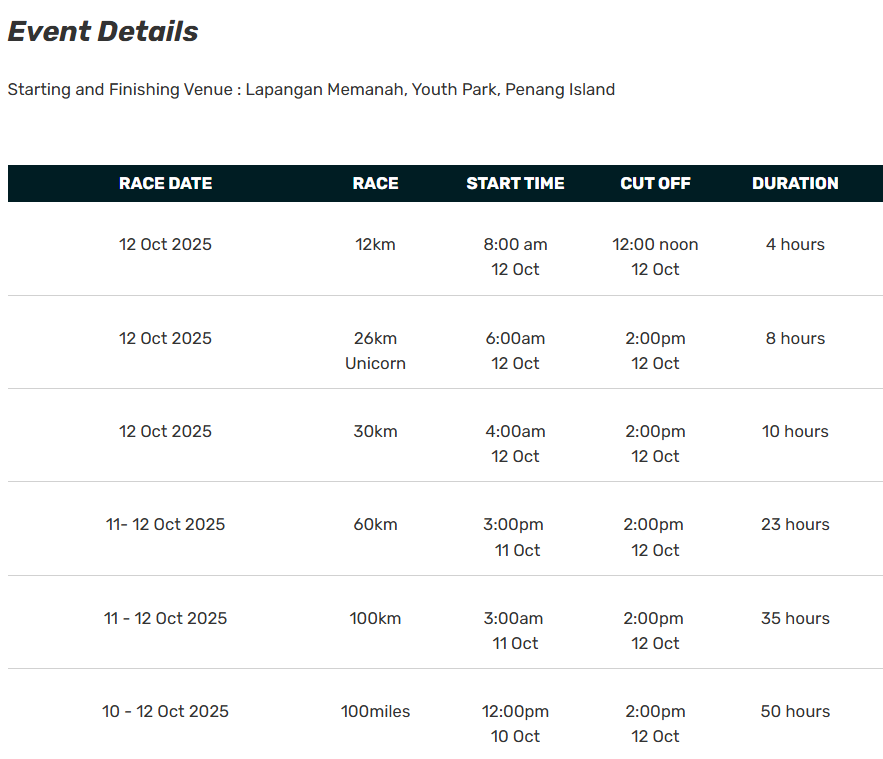Image resolution: width=883 pixels, height=759 pixels.
Task: Select the 4:00am start time cell
Action: click(x=515, y=432)
